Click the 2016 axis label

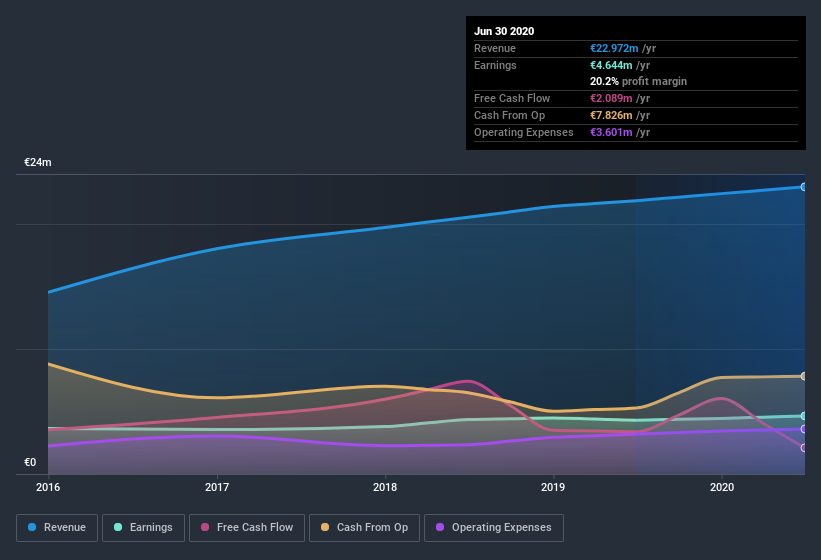click(x=48, y=487)
